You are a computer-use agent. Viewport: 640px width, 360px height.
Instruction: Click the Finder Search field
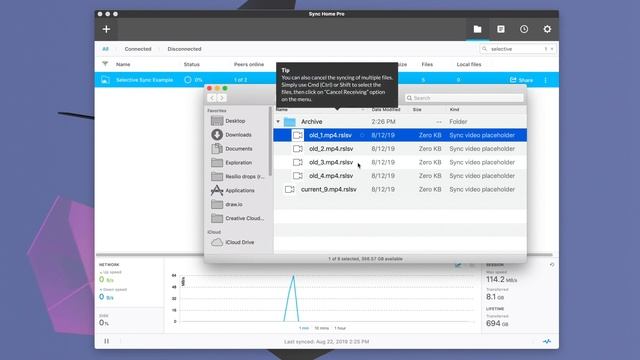pyautogui.click(x=464, y=98)
